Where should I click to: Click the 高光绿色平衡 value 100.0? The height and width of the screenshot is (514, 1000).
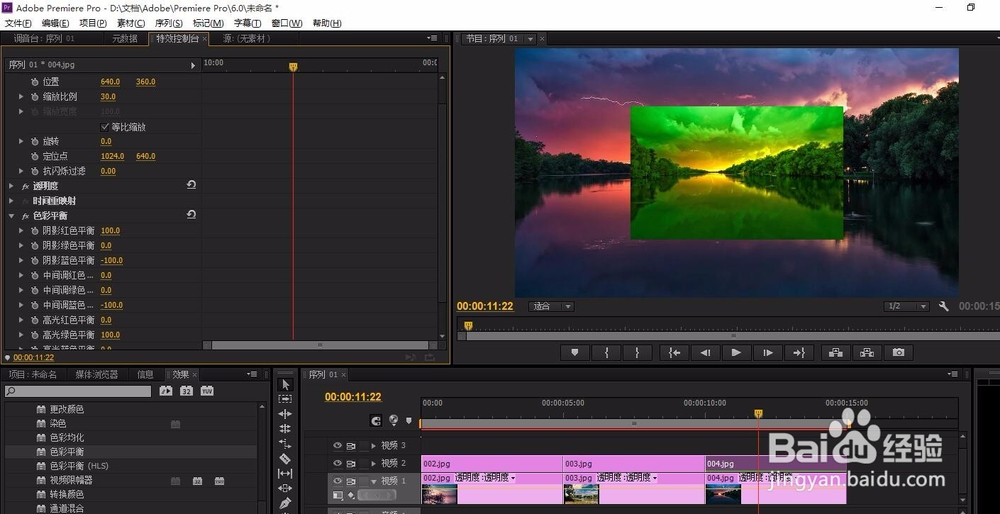pos(110,335)
